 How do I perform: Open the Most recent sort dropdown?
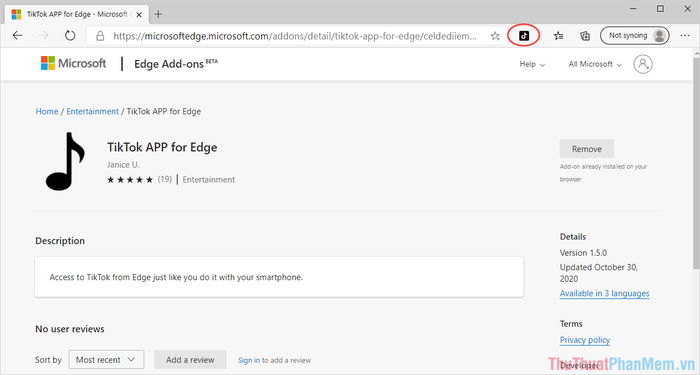coord(106,360)
